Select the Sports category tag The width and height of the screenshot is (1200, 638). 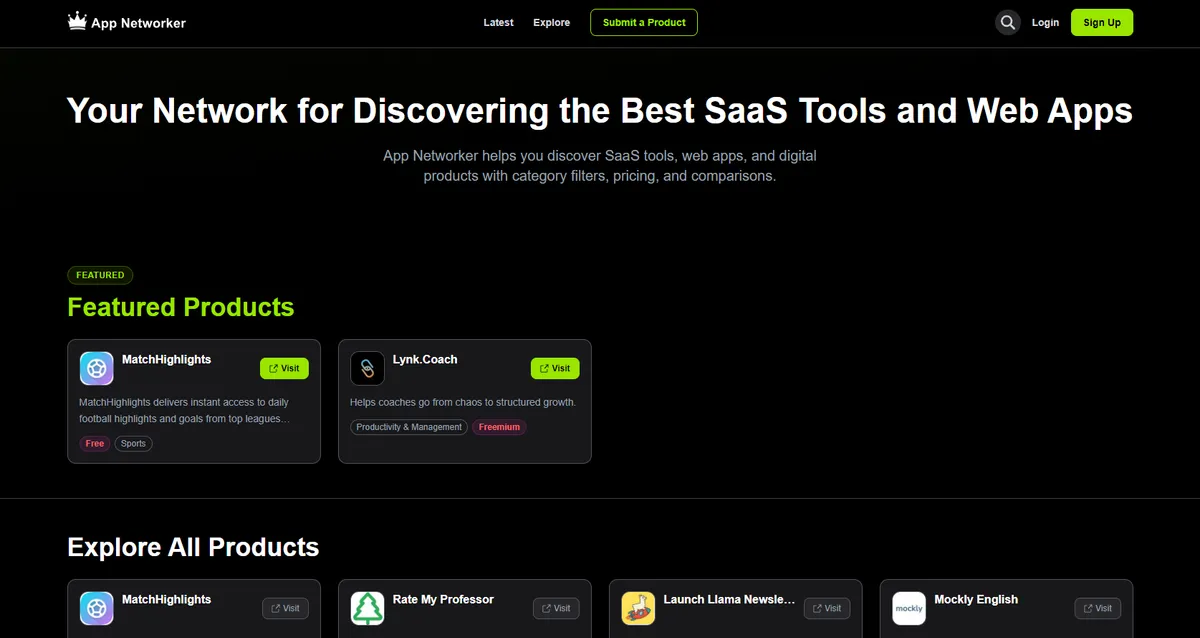[x=134, y=443]
